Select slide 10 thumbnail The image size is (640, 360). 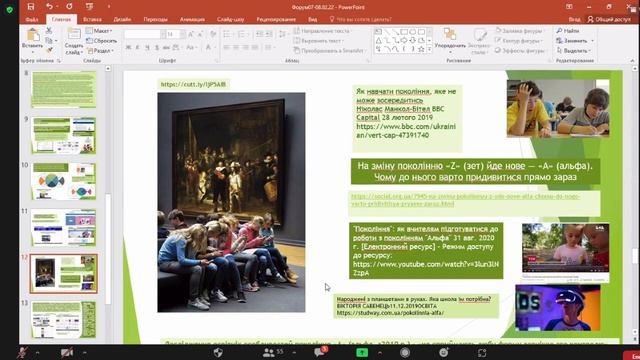64,181
